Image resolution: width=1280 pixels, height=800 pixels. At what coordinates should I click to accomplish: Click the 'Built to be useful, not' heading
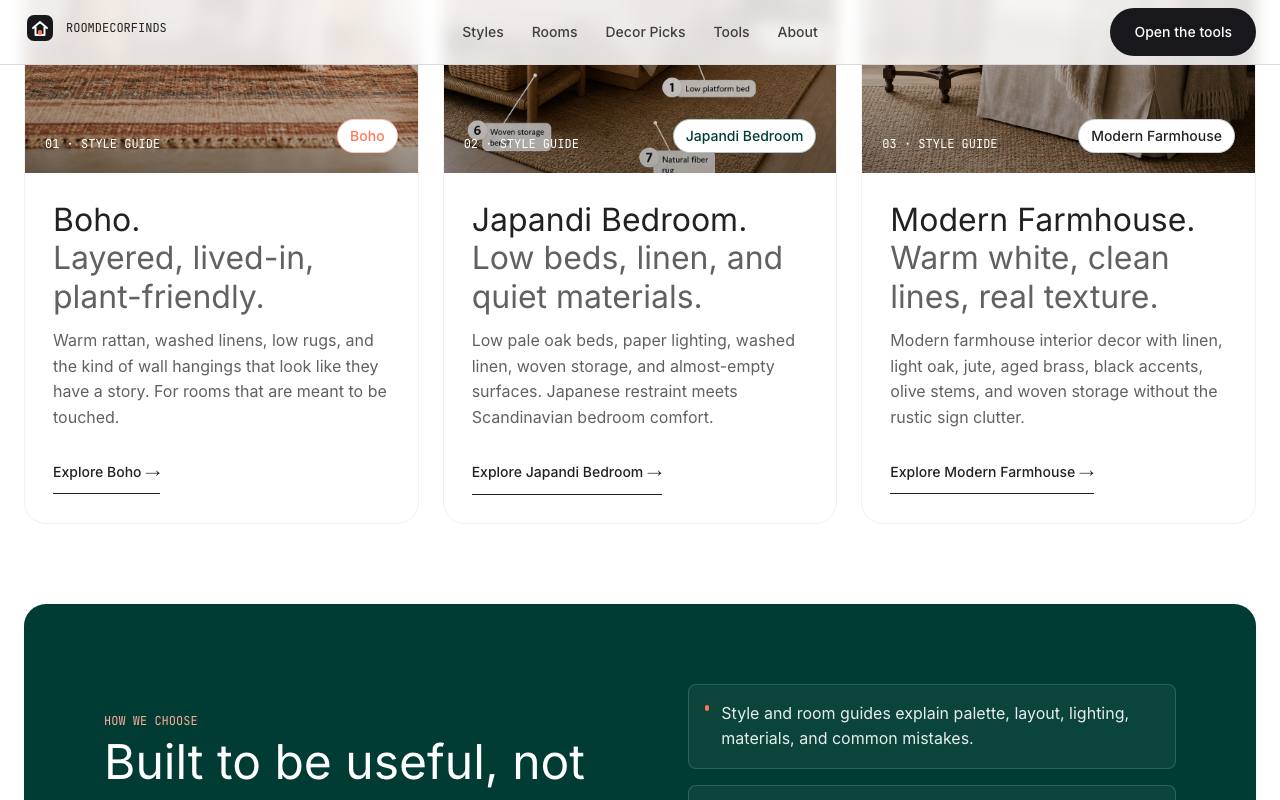344,762
